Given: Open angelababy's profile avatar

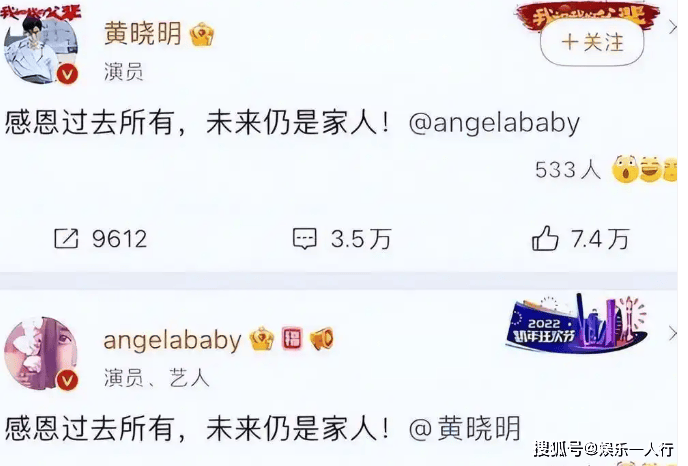Looking at the screenshot, I should pos(41,354).
